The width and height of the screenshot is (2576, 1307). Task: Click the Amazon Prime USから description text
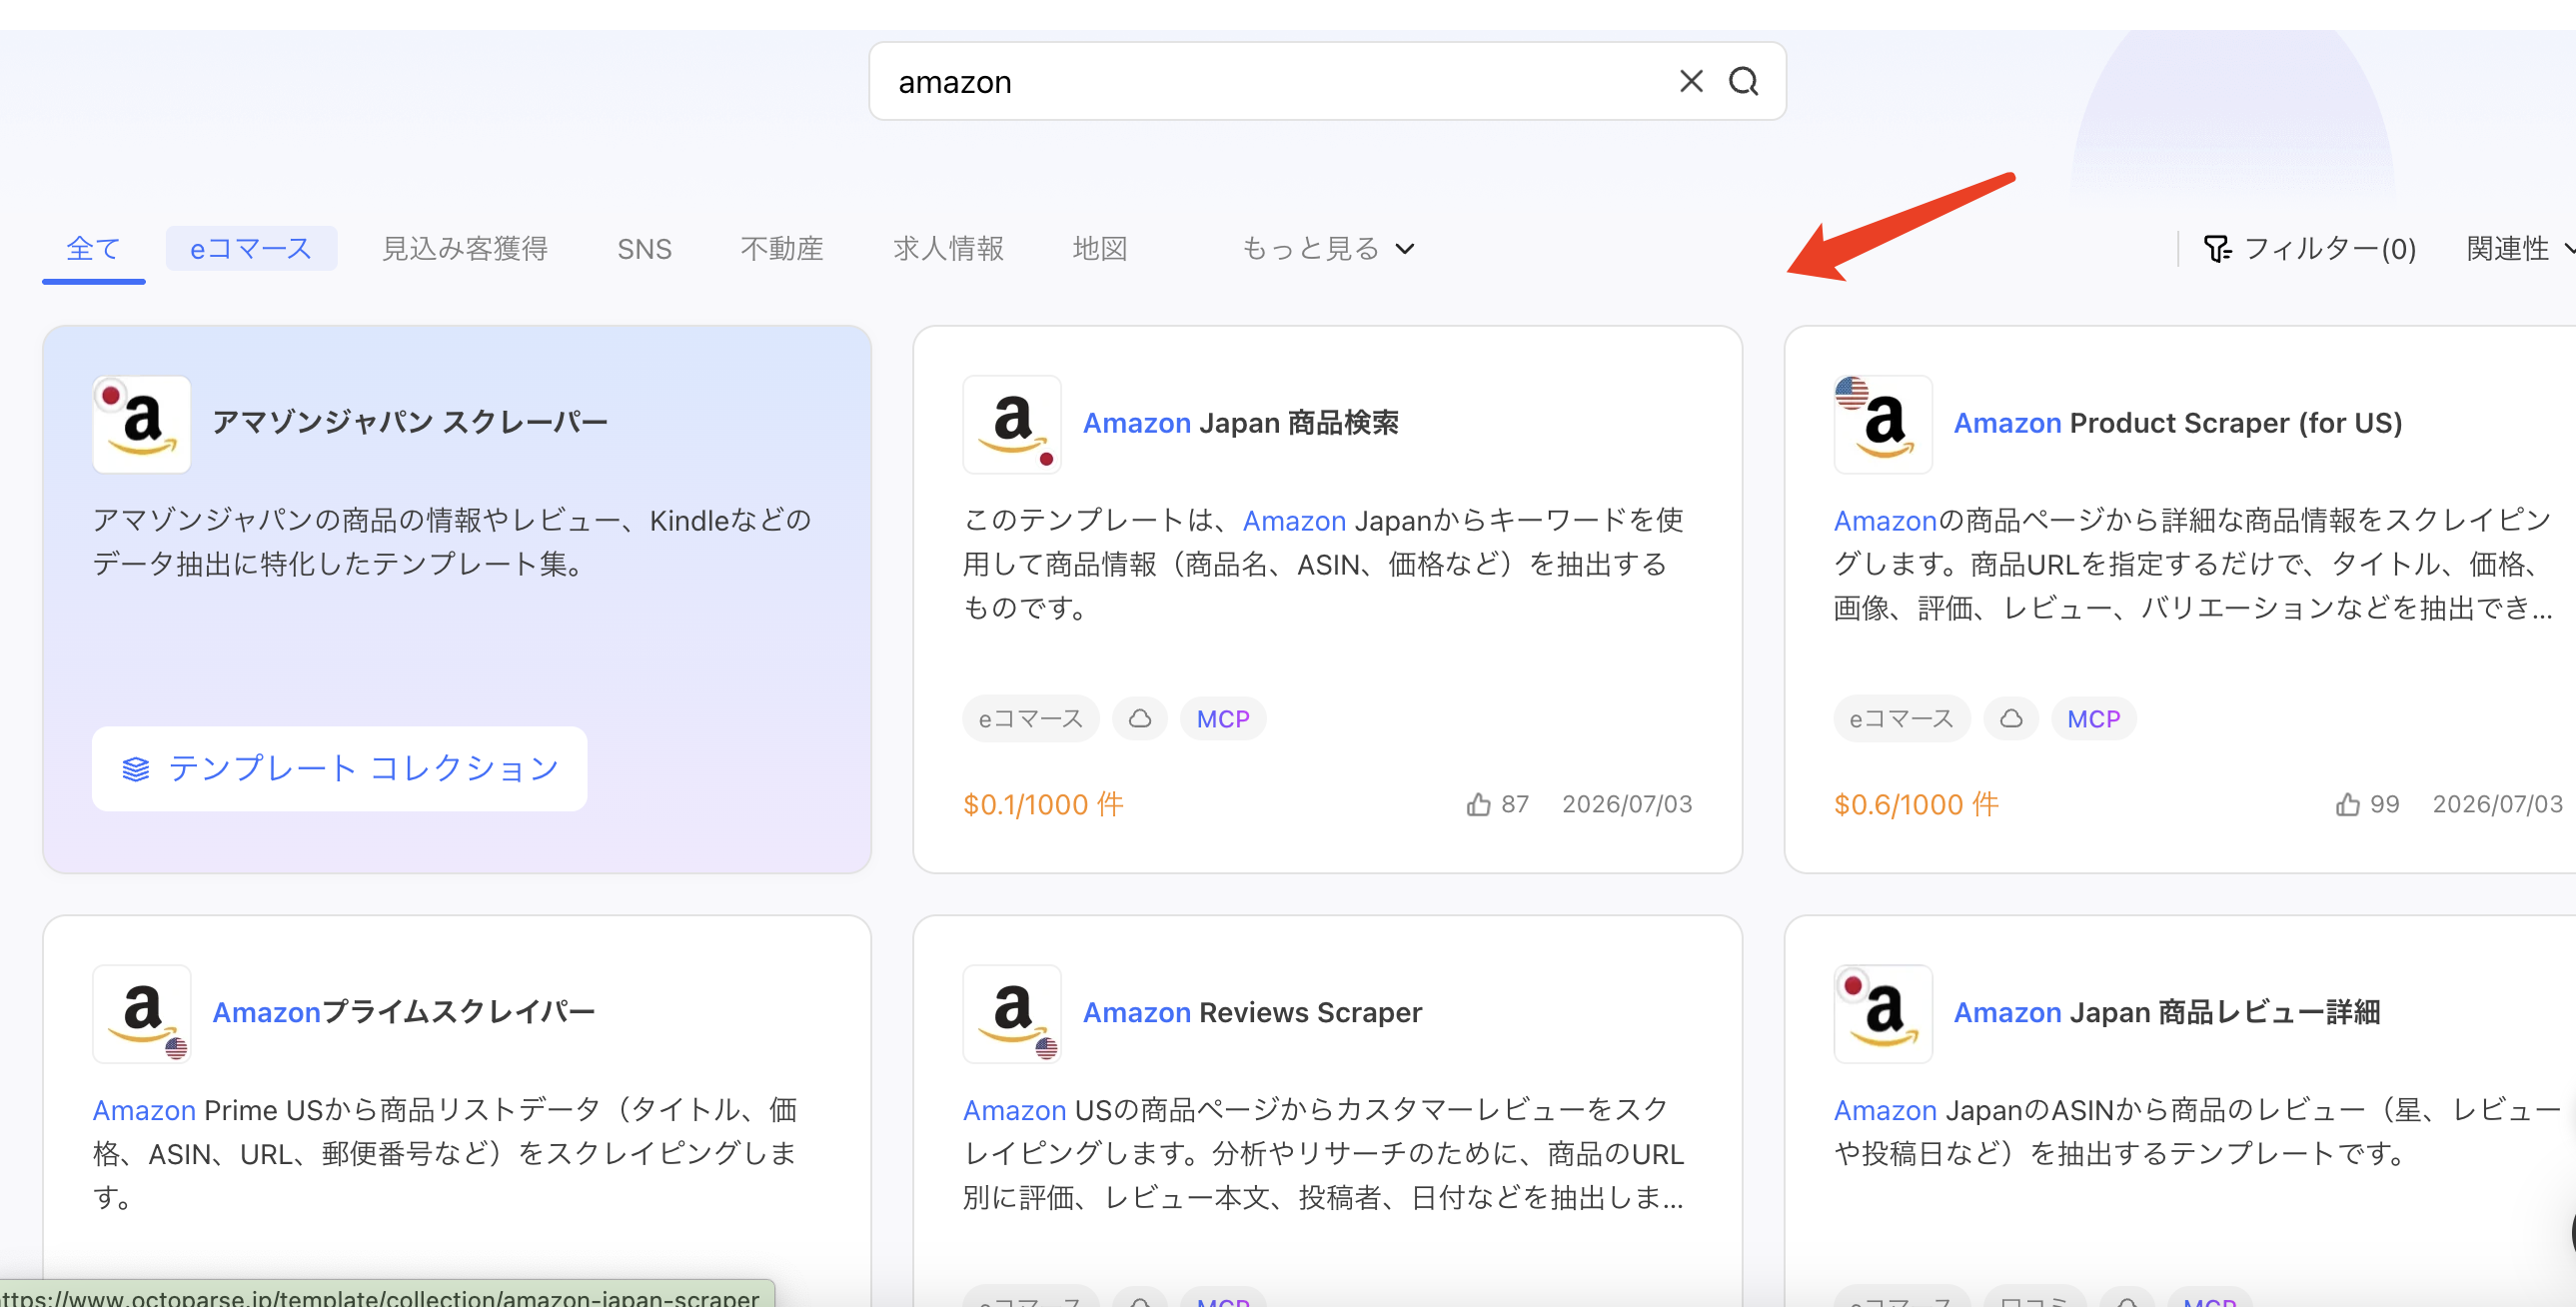click(x=445, y=1153)
